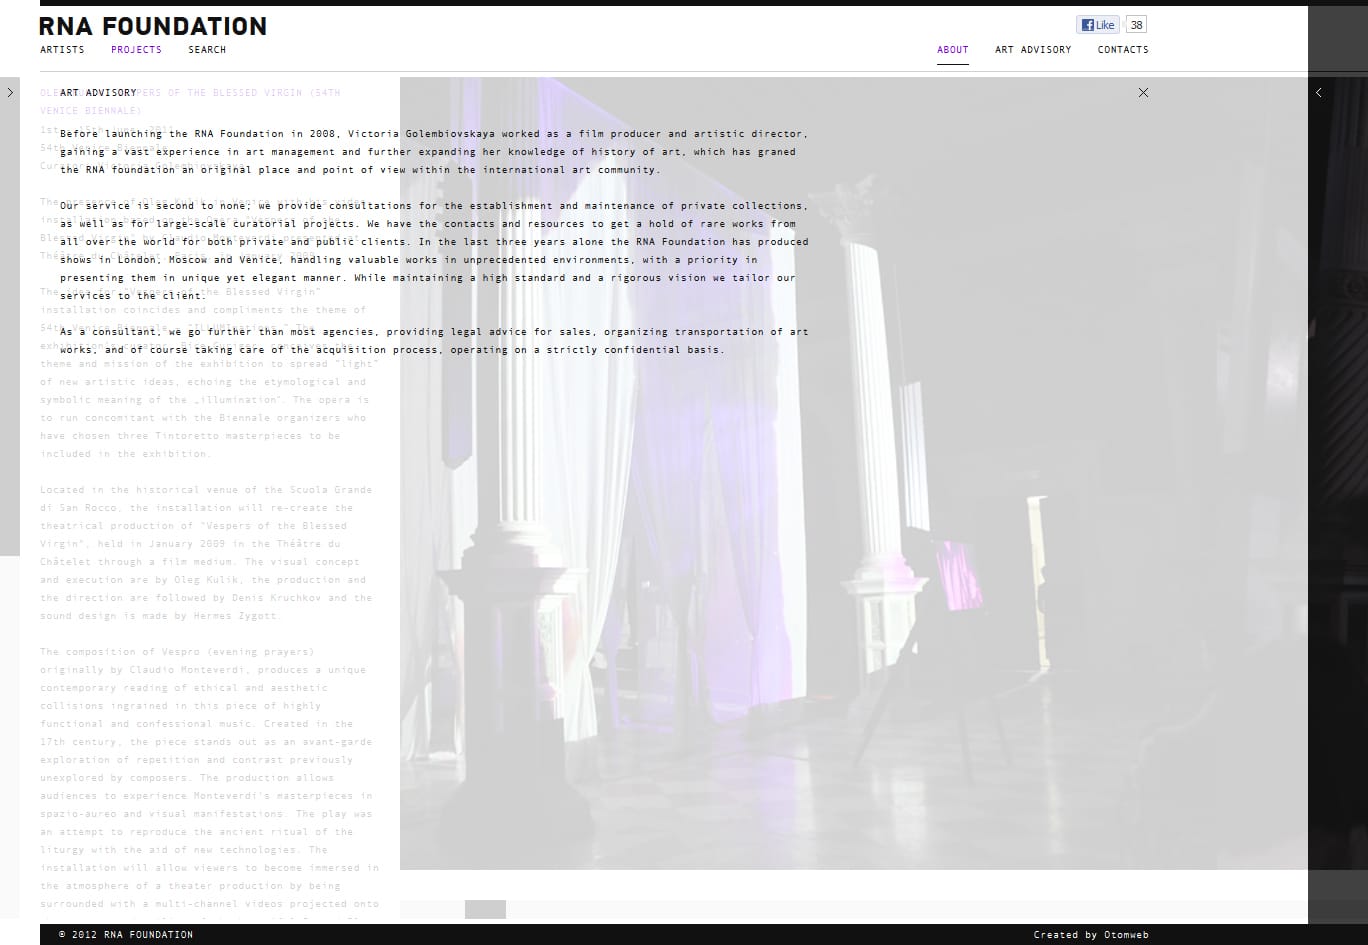Close the Art Advisory overlay with X
The height and width of the screenshot is (945, 1368).
click(1143, 92)
